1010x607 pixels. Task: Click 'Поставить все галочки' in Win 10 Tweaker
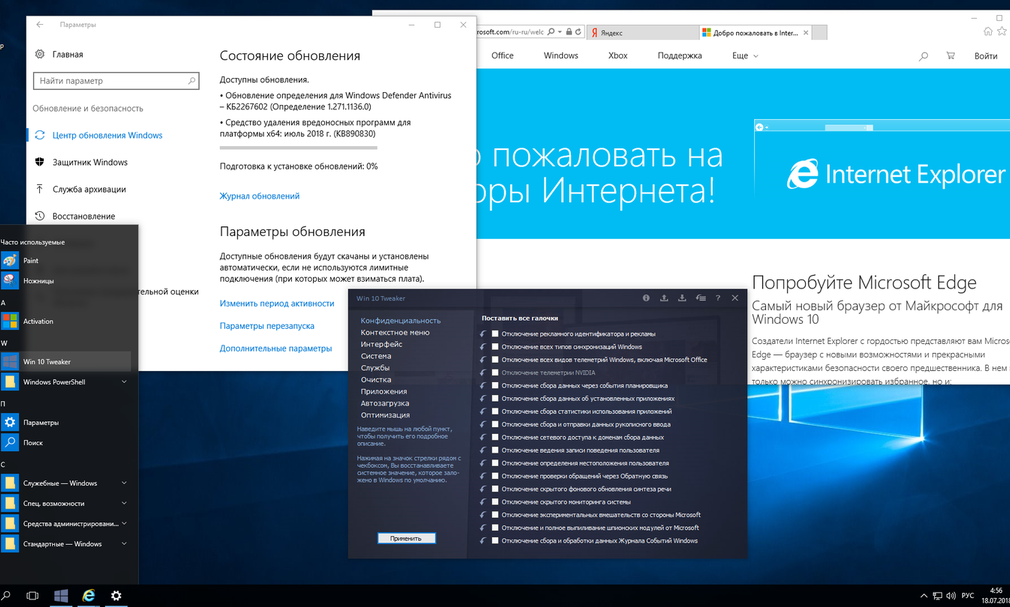click(520, 318)
